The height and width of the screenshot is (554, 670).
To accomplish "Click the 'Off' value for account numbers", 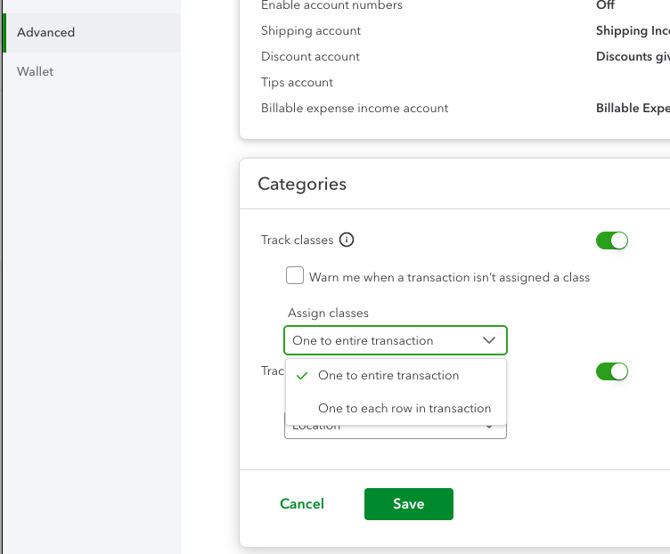I will pos(605,5).
